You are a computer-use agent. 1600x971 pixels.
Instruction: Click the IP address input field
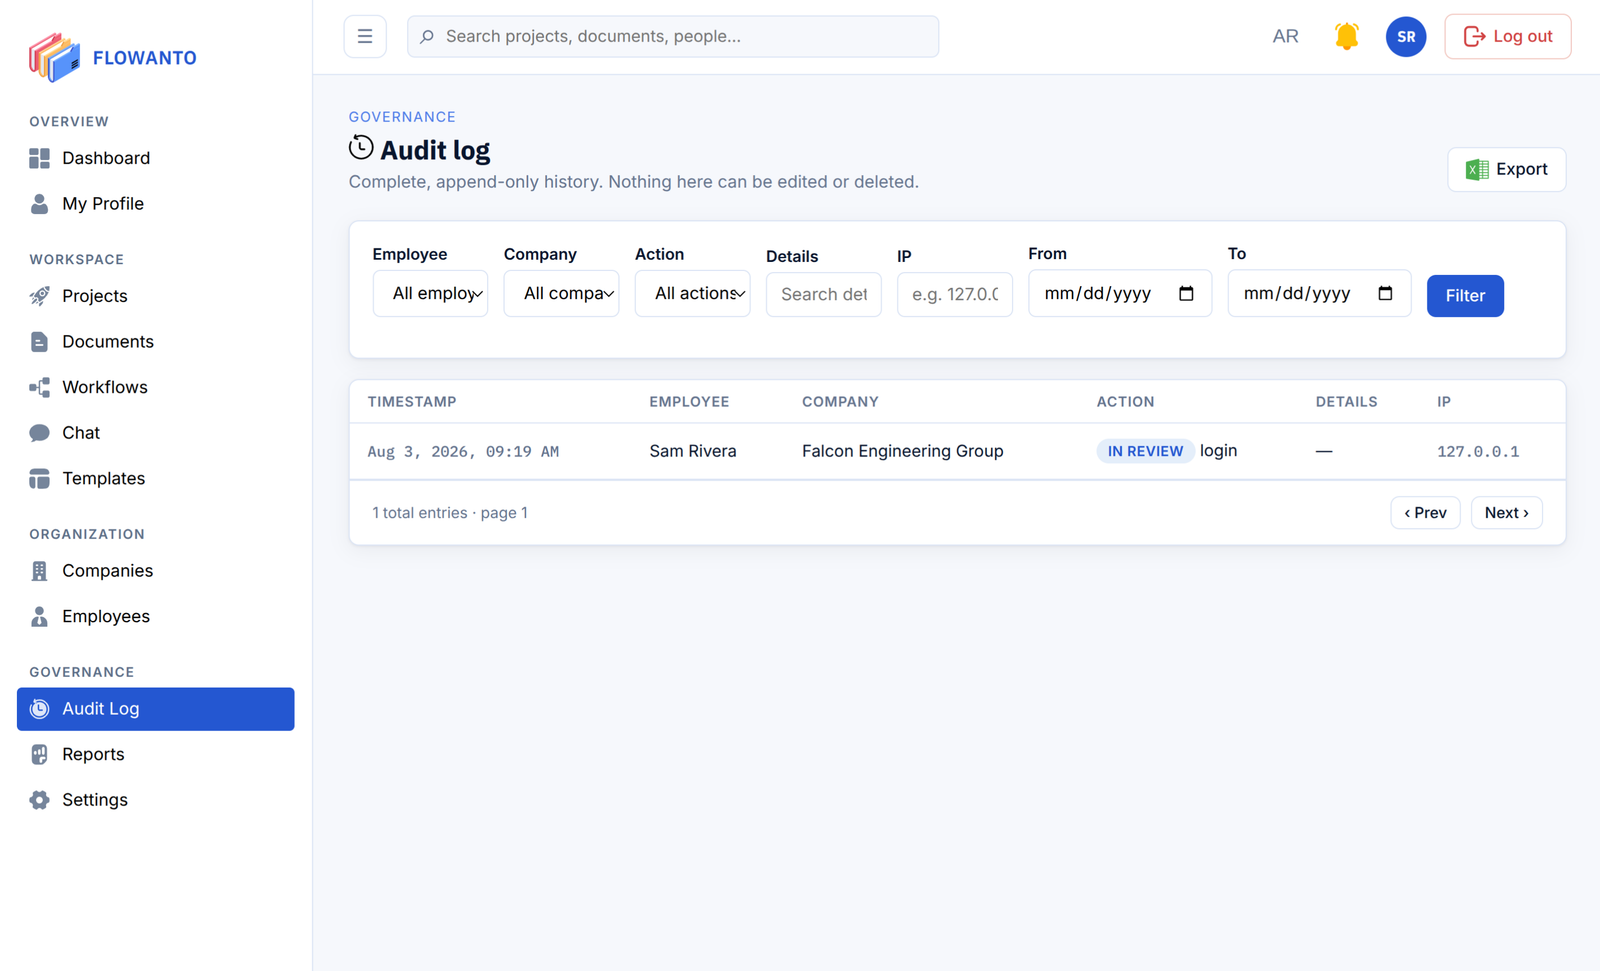(954, 295)
